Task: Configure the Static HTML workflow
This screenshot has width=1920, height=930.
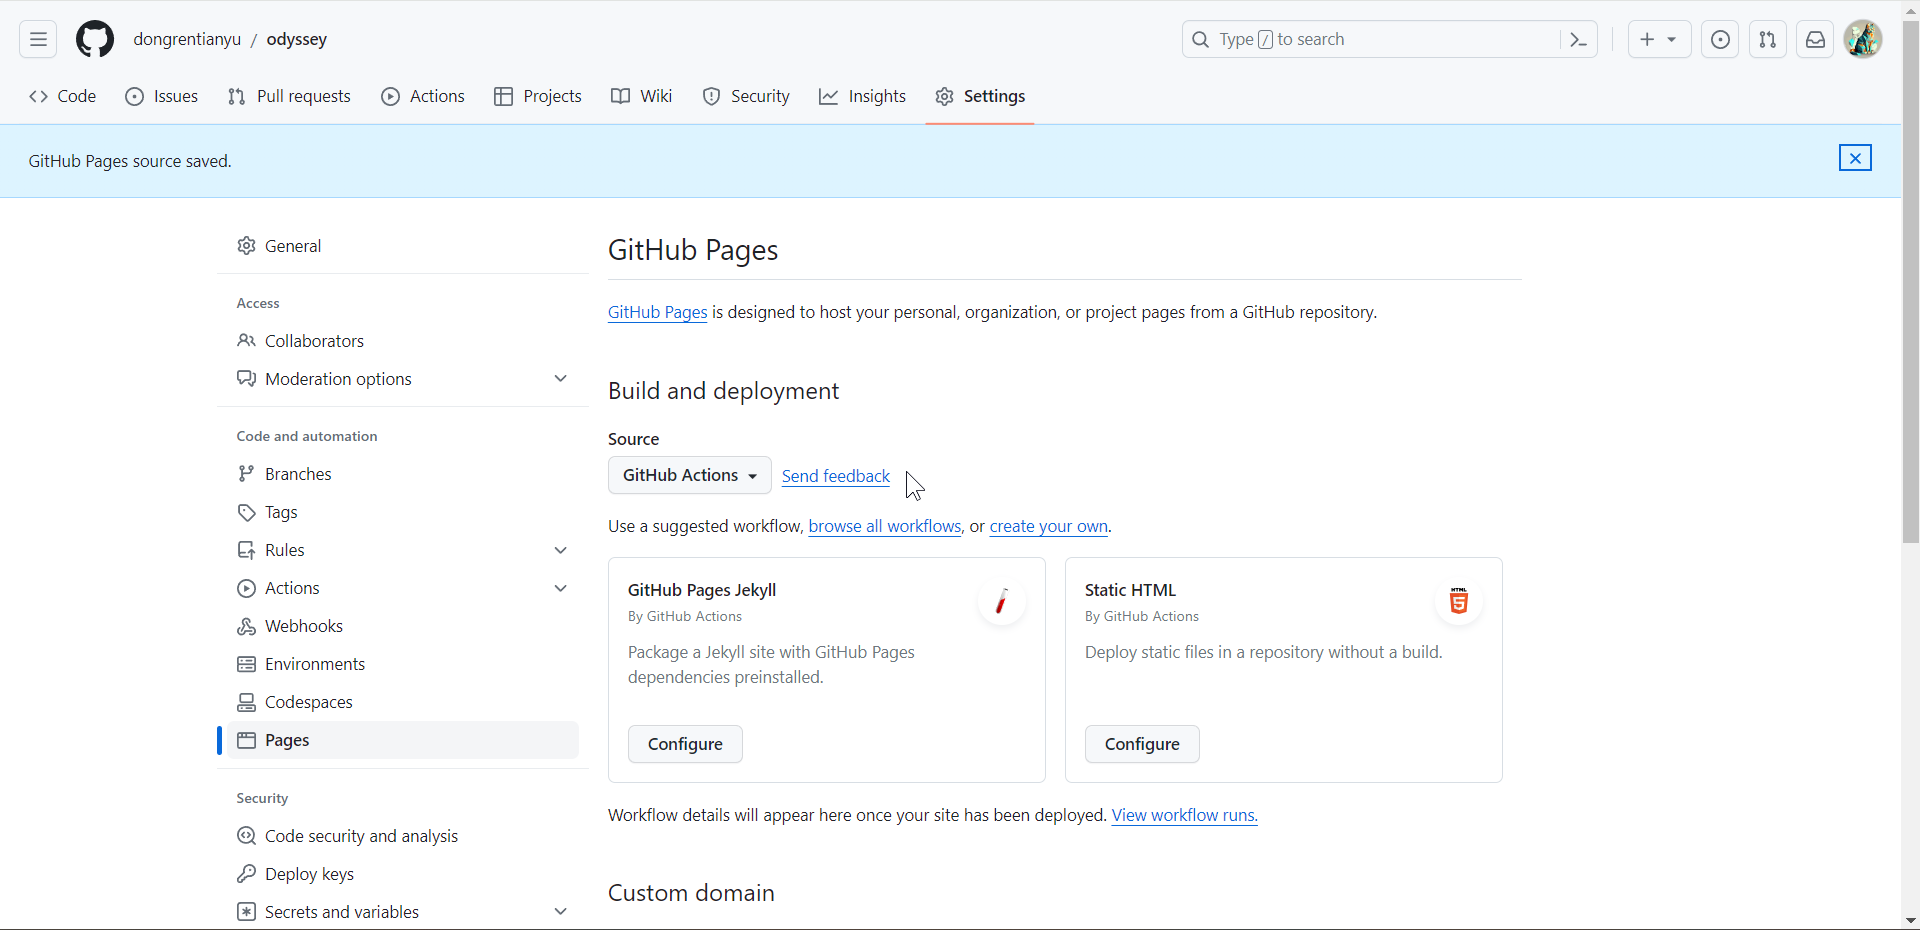Action: [x=1142, y=744]
